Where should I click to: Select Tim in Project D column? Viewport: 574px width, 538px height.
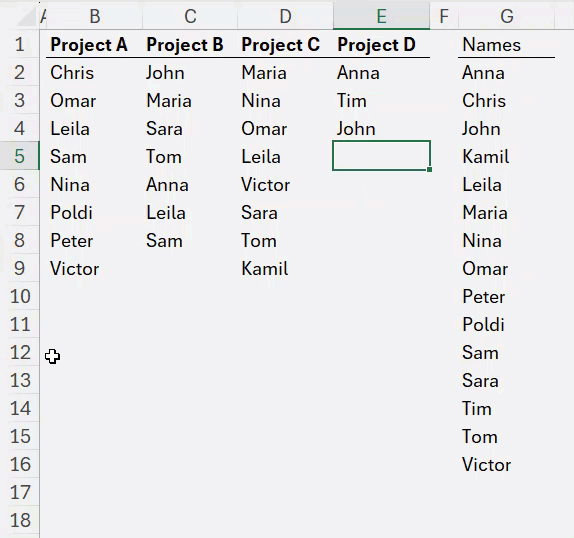click(351, 101)
